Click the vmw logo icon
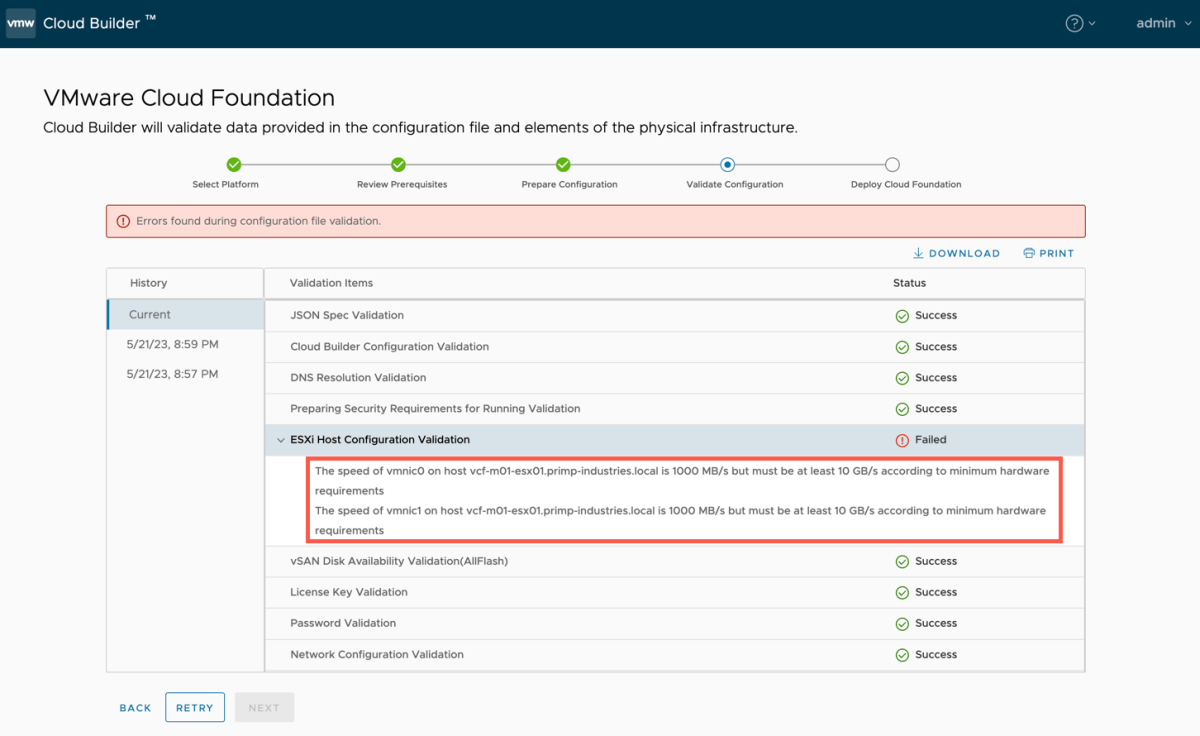Screen dimensions: 1200x736 coord(21,23)
